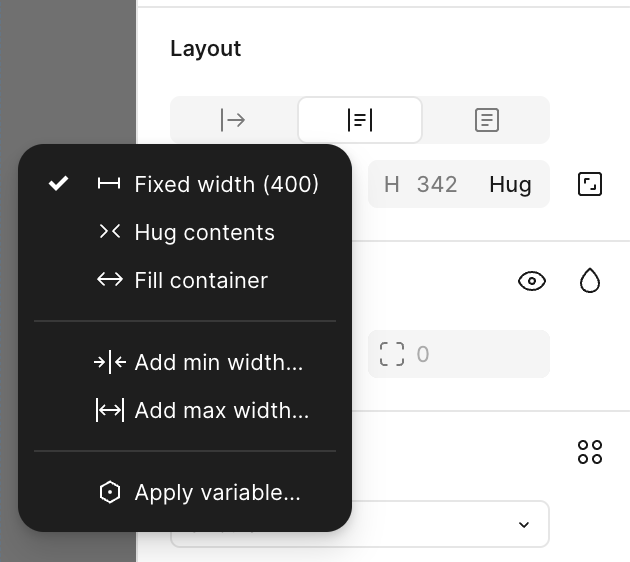Choose Hug contents from menu
This screenshot has width=630, height=562.
coord(204,232)
